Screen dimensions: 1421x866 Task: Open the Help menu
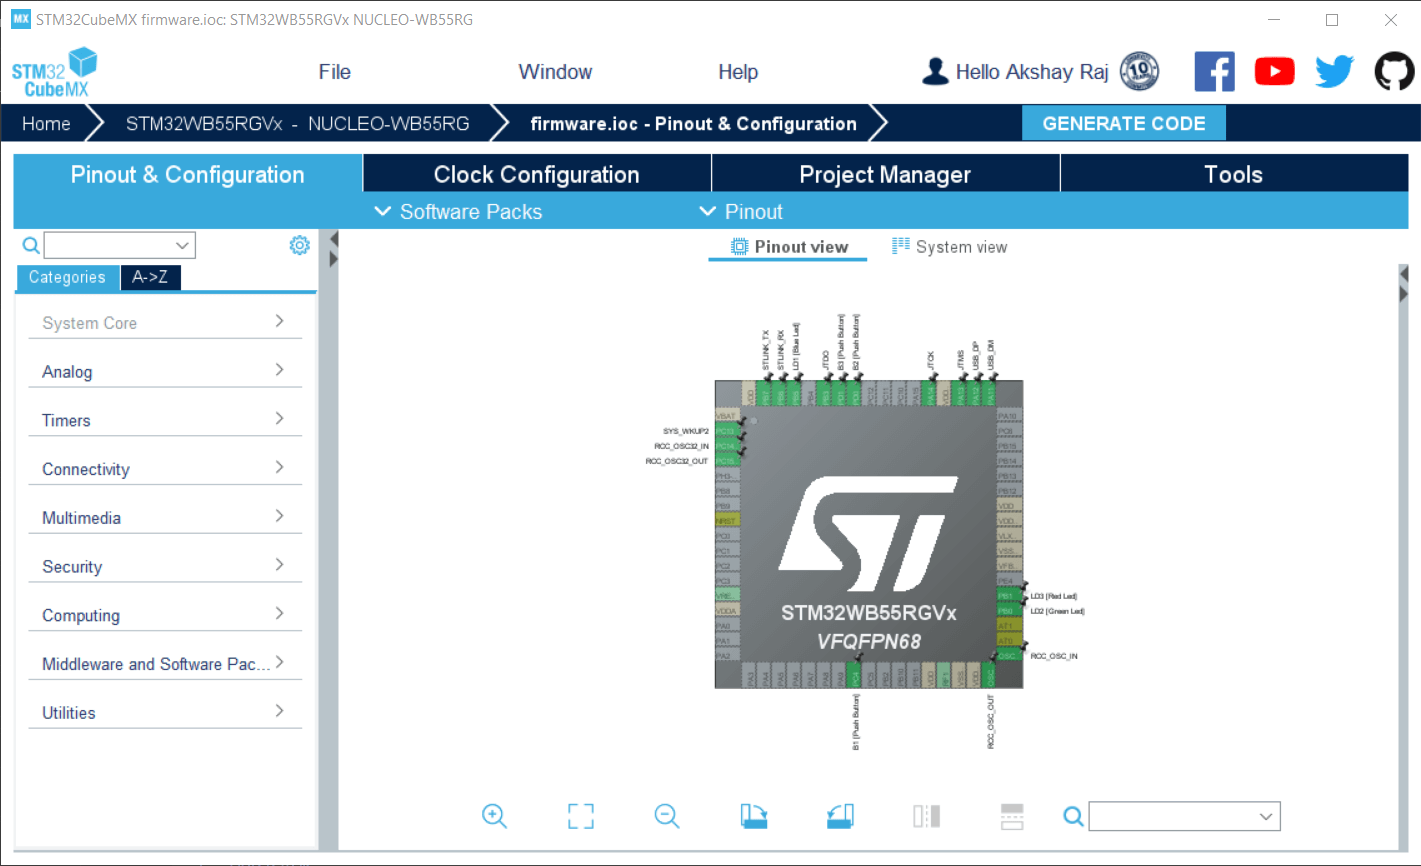coord(738,72)
